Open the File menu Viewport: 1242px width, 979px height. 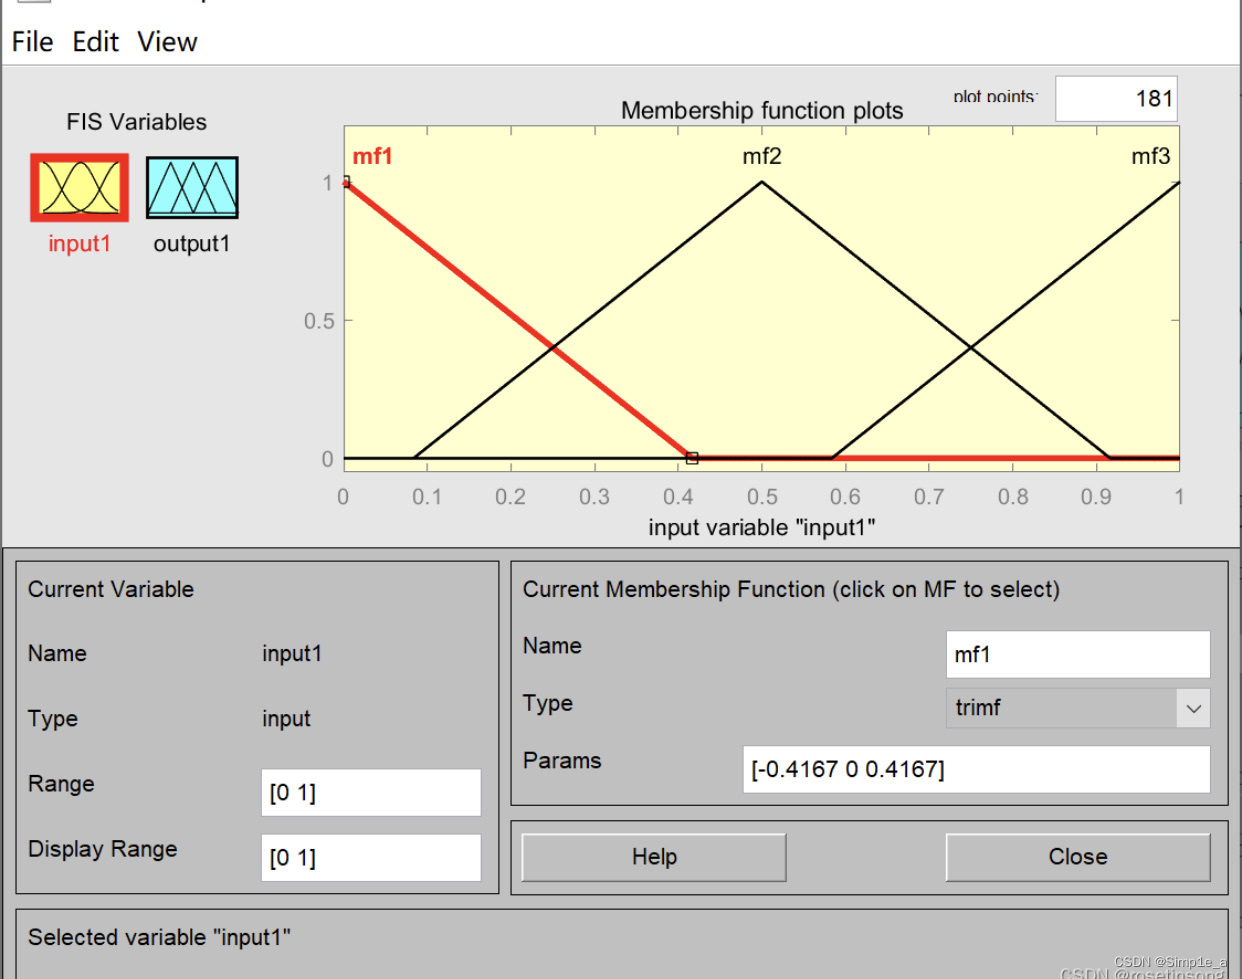point(32,42)
